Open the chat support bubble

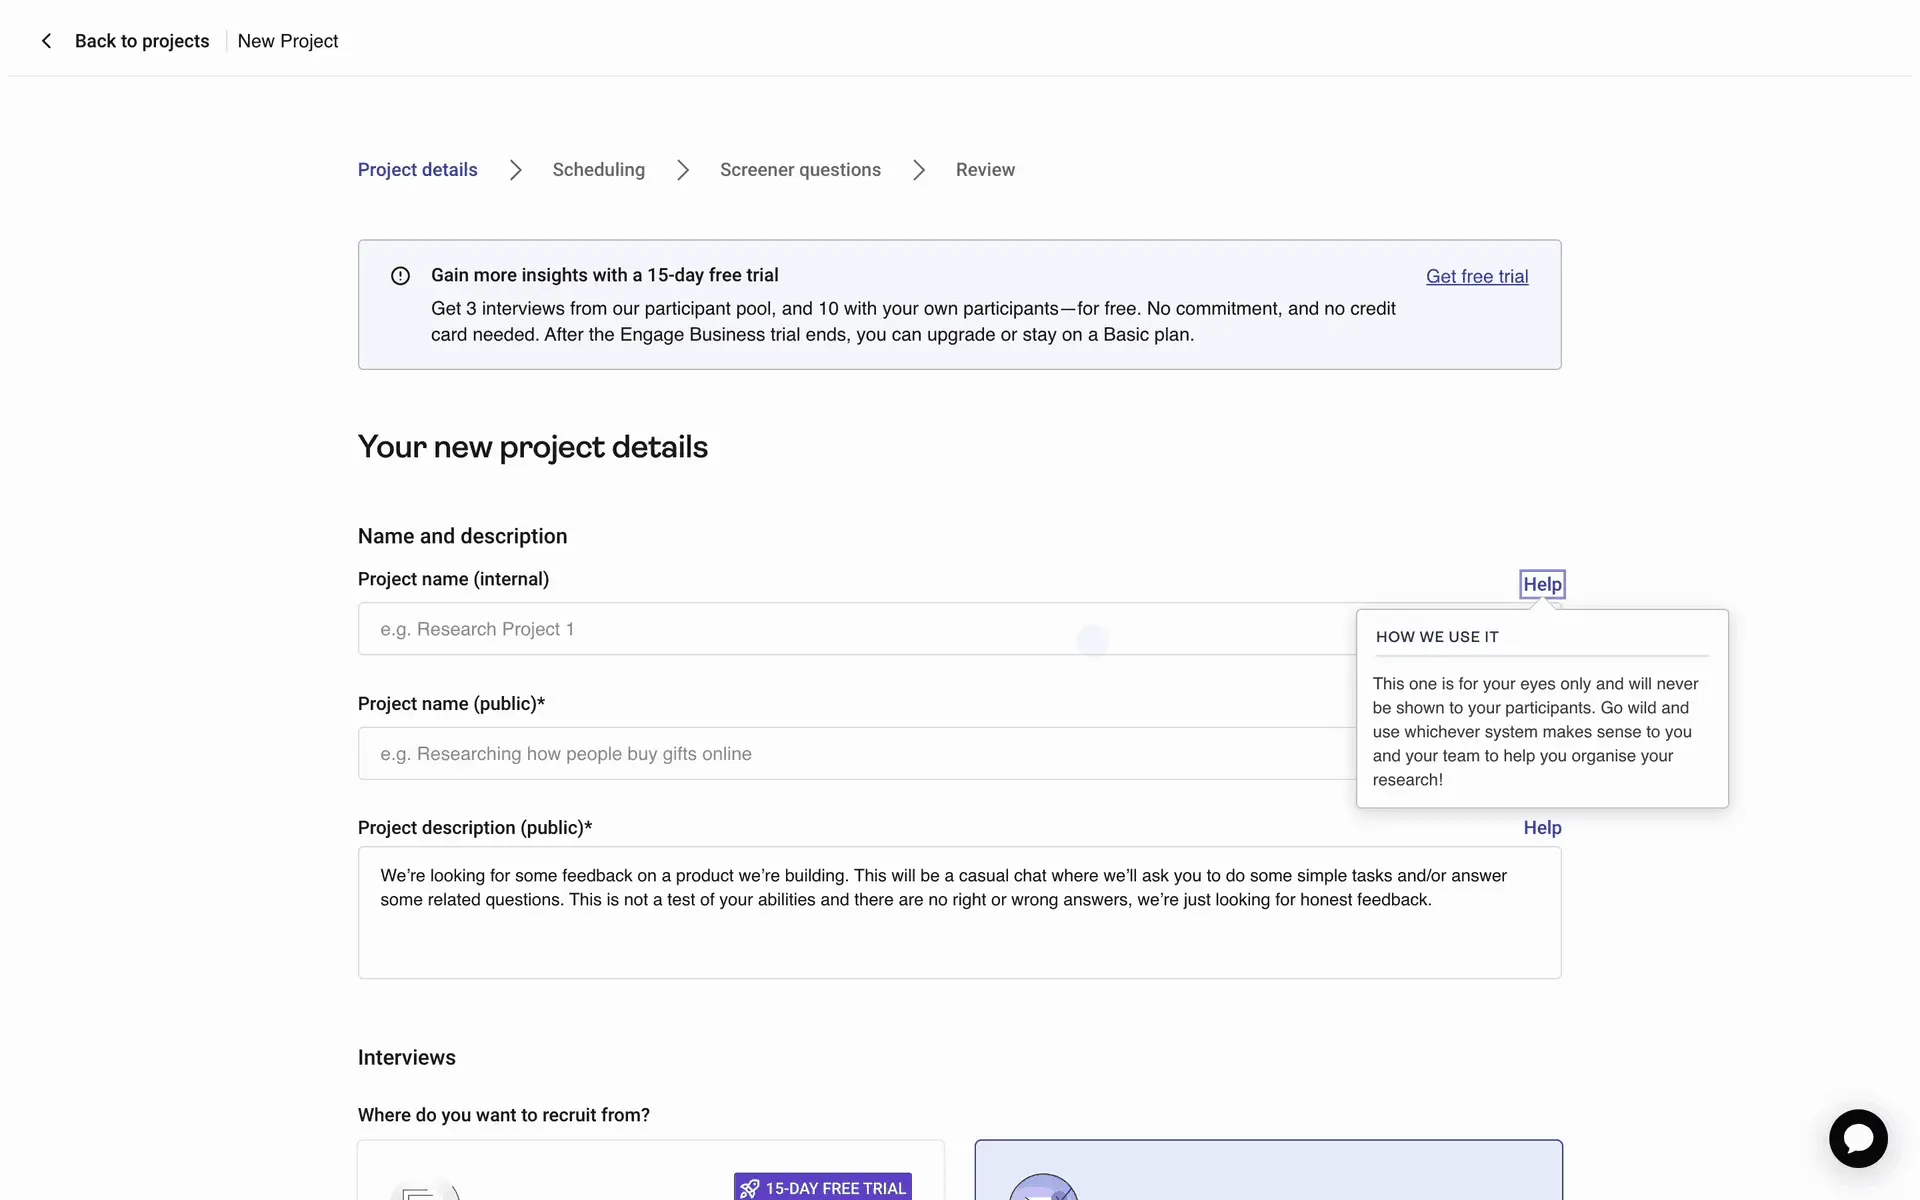[x=1858, y=1138]
